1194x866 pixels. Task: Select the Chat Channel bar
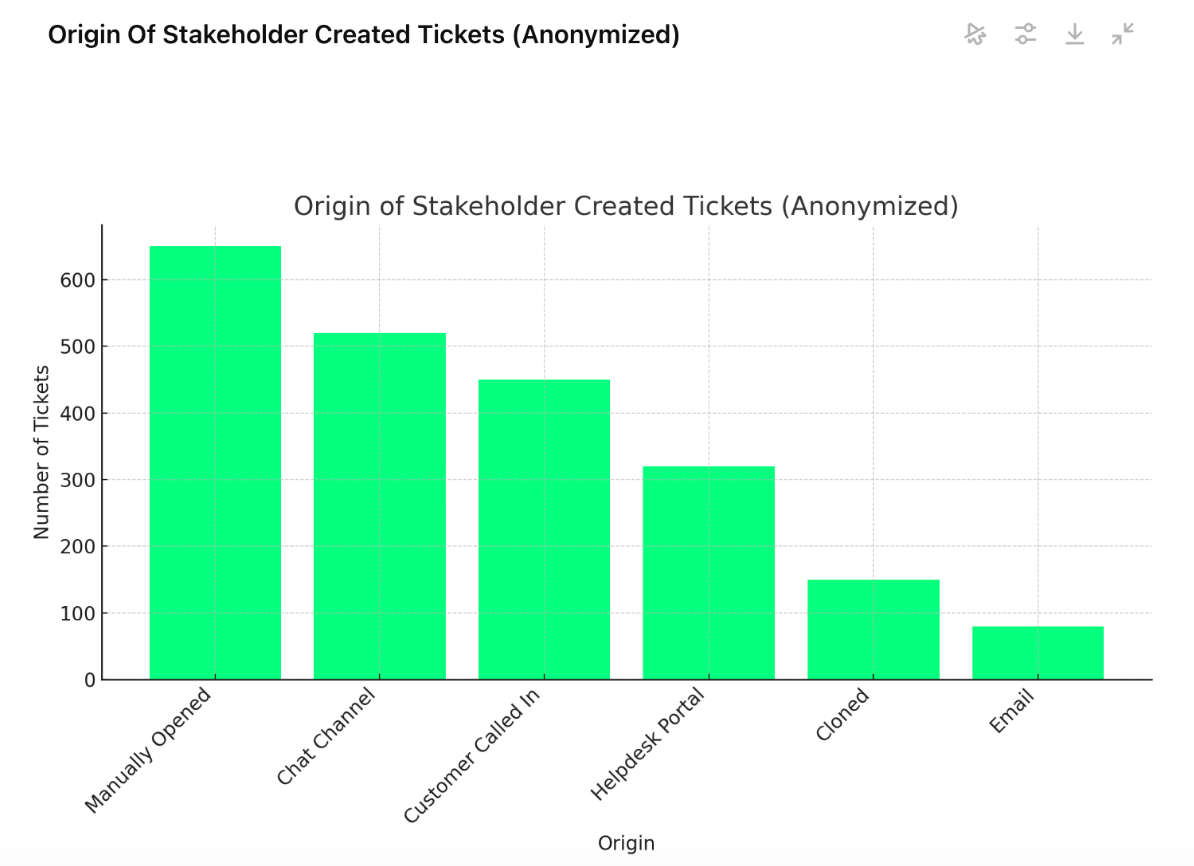[380, 506]
